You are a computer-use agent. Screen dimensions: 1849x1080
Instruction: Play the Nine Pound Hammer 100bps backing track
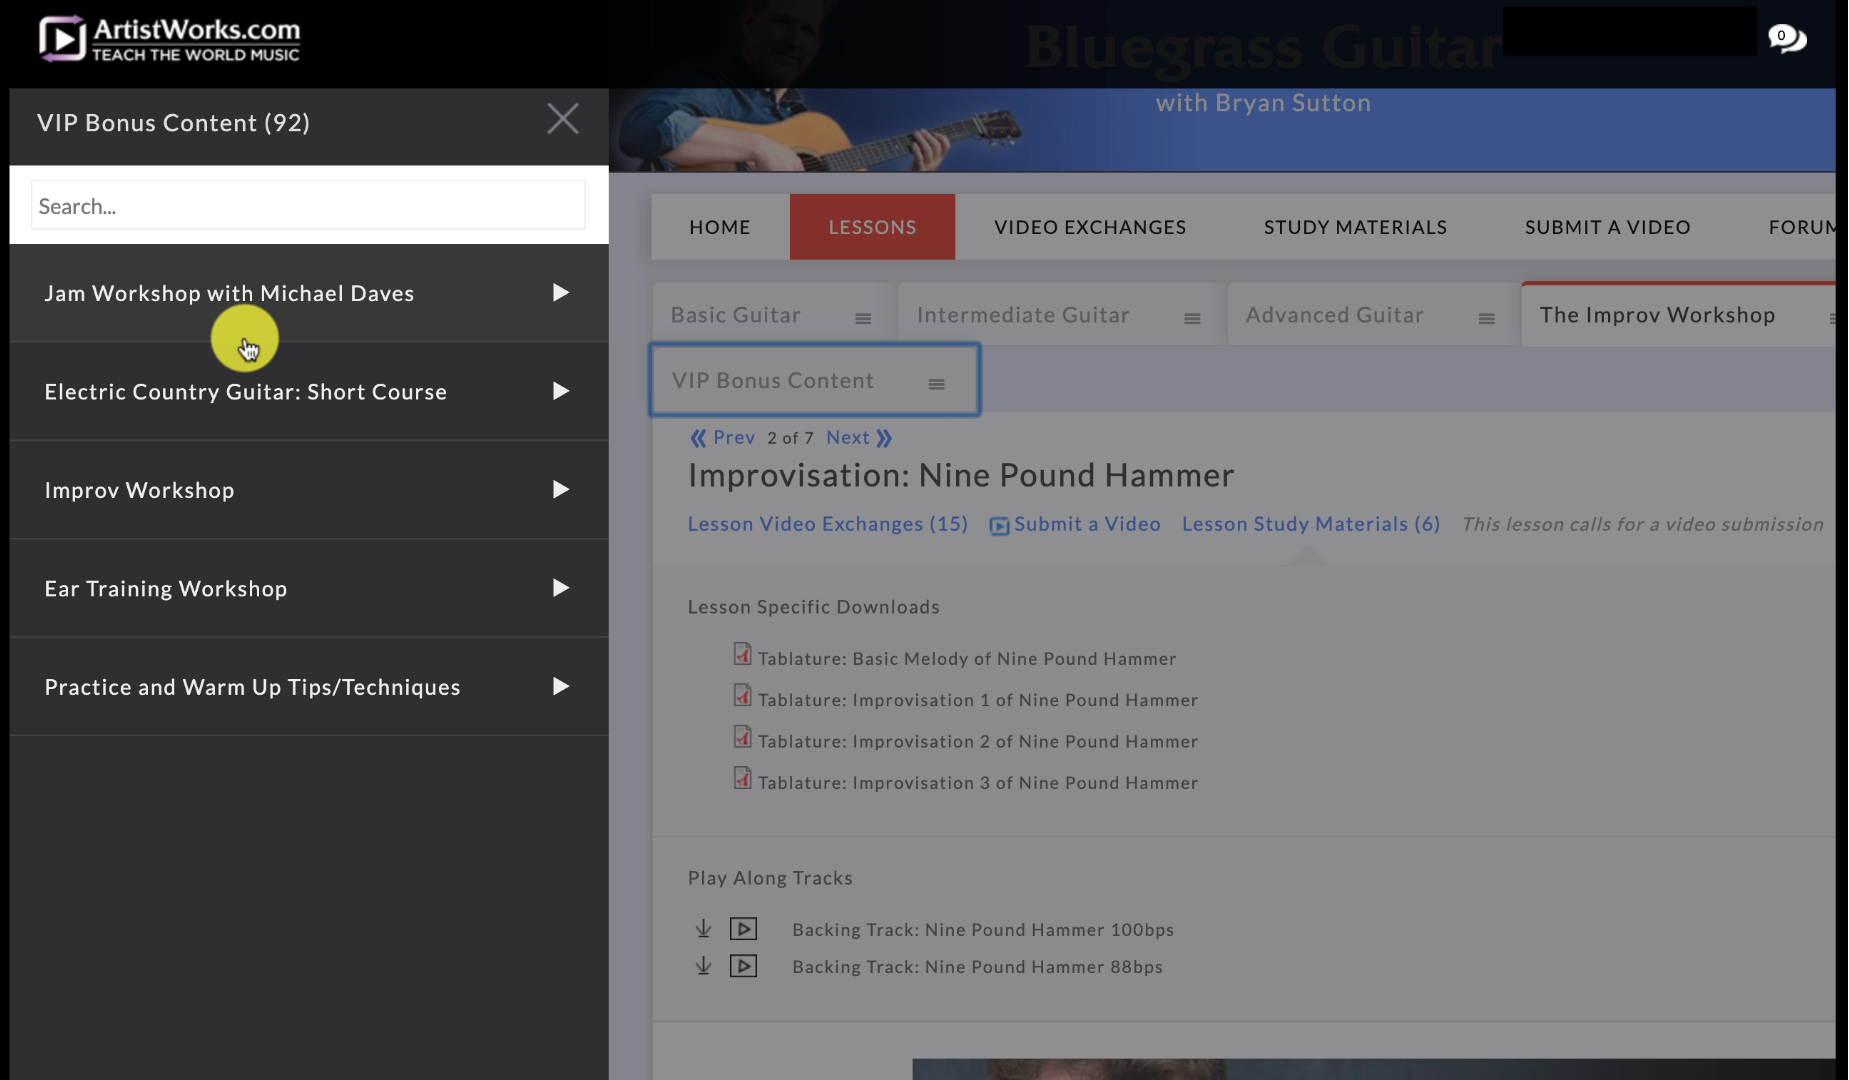point(743,929)
